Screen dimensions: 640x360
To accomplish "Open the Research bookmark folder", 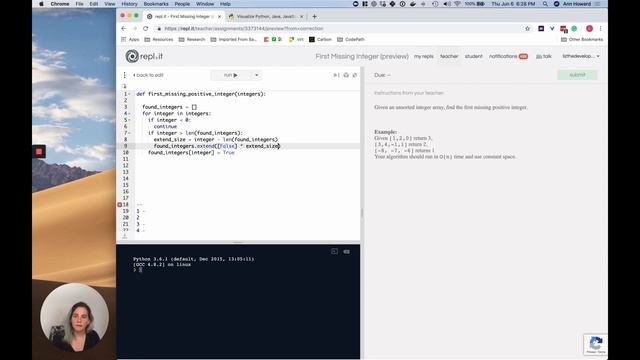I will (192, 40).
